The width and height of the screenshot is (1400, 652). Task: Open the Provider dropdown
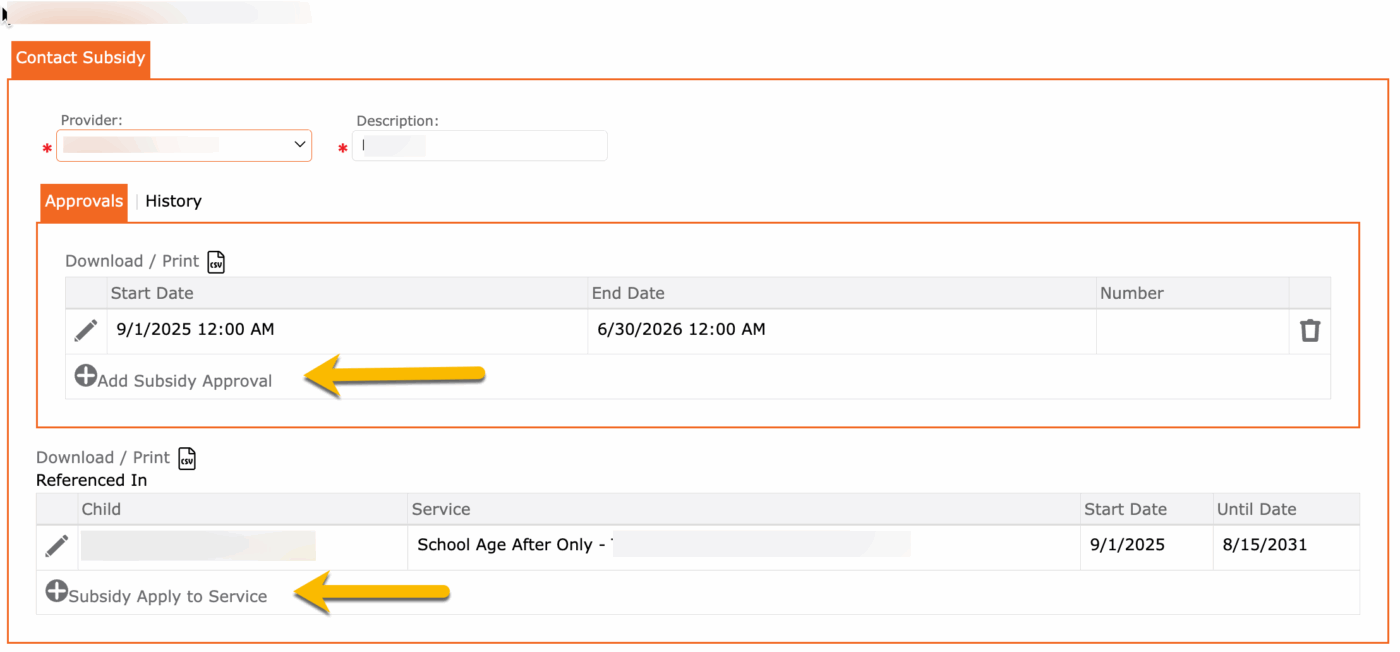coord(184,145)
